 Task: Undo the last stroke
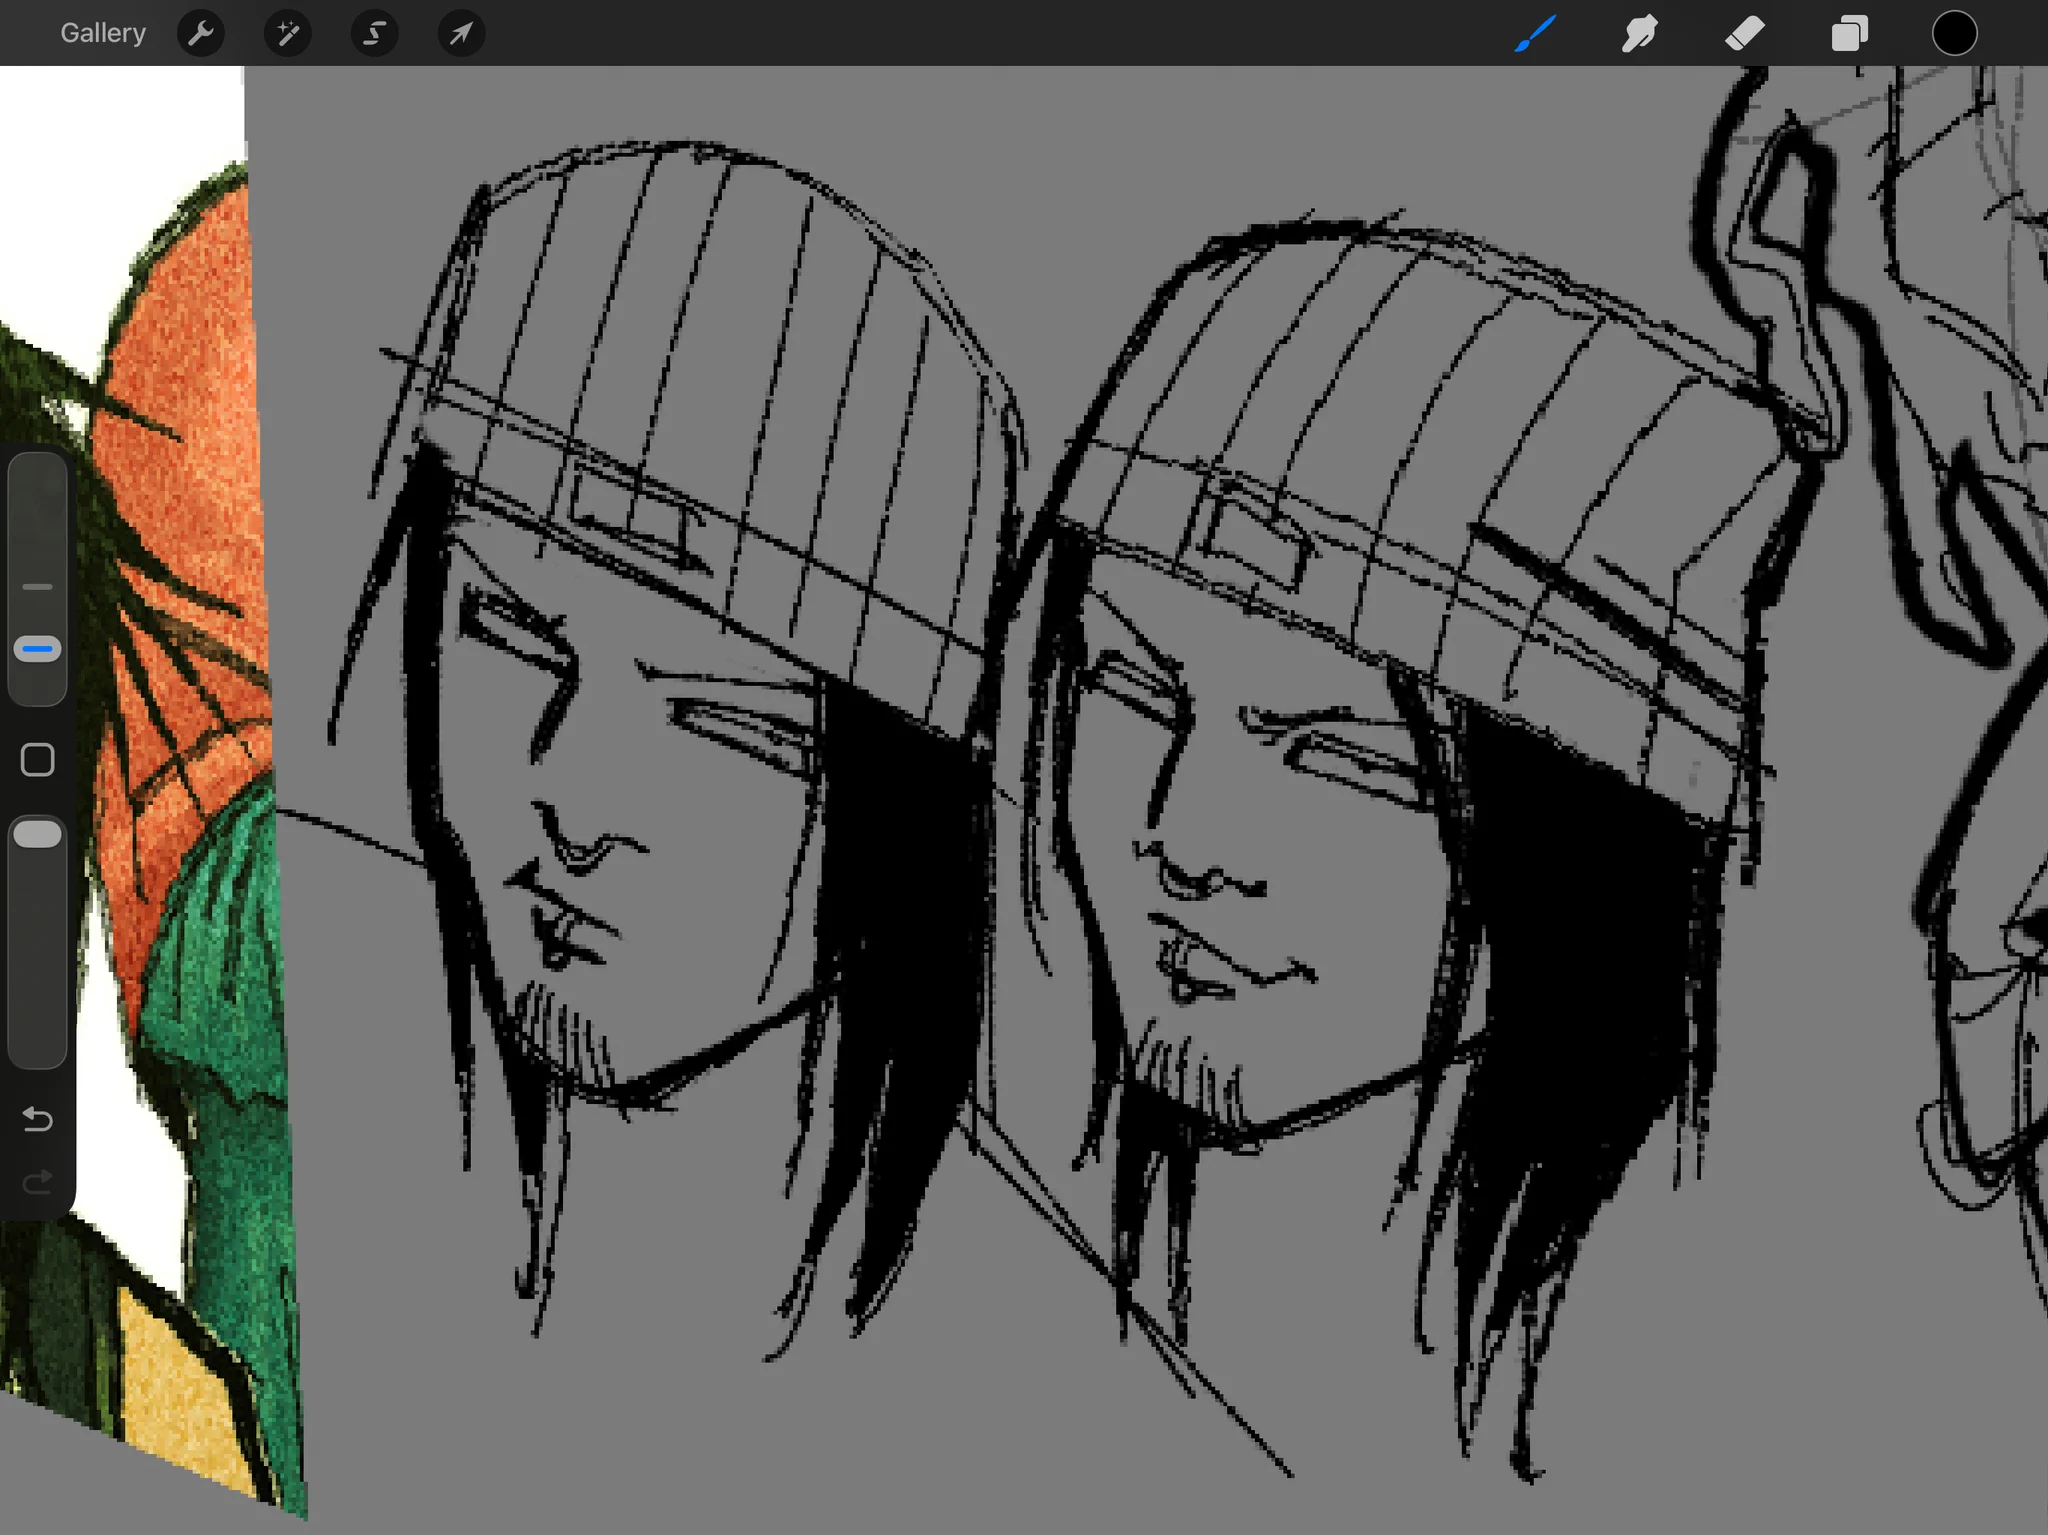click(38, 1119)
